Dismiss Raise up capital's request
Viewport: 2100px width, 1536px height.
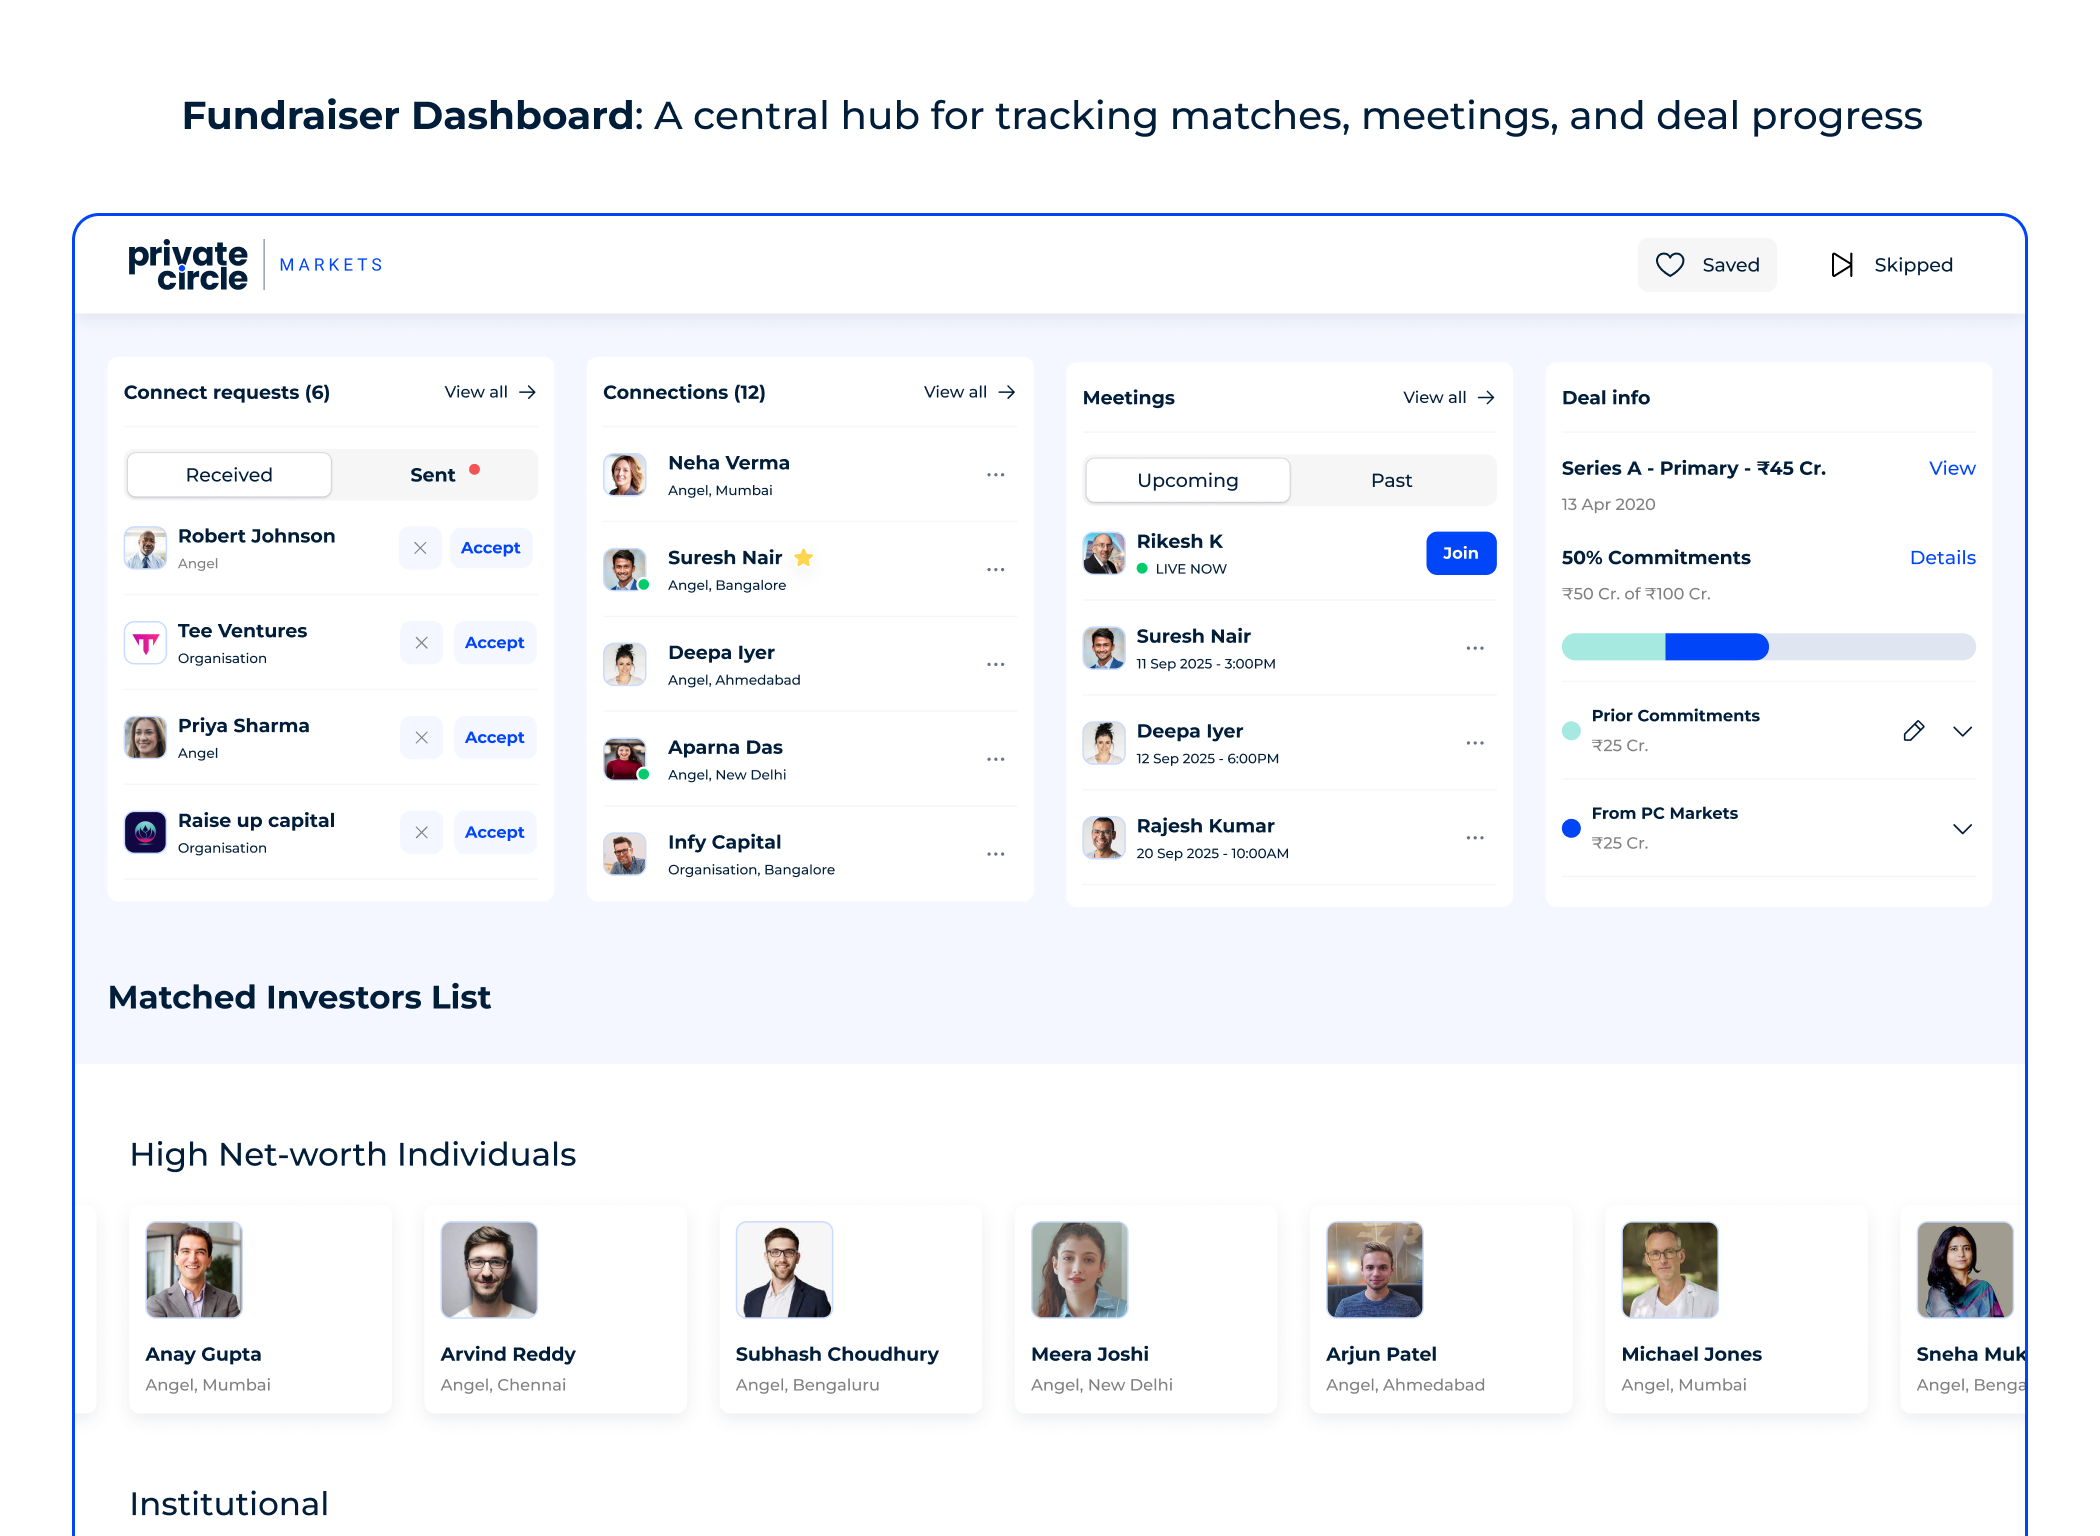click(421, 833)
